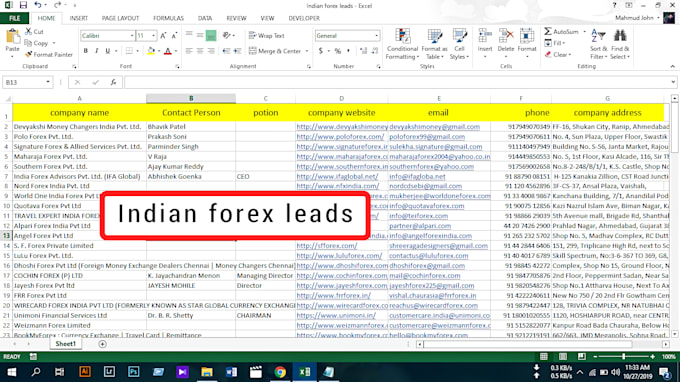680x382 pixels.
Task: Open the devyakshimoney@gmail.com email link
Action: 434,127
